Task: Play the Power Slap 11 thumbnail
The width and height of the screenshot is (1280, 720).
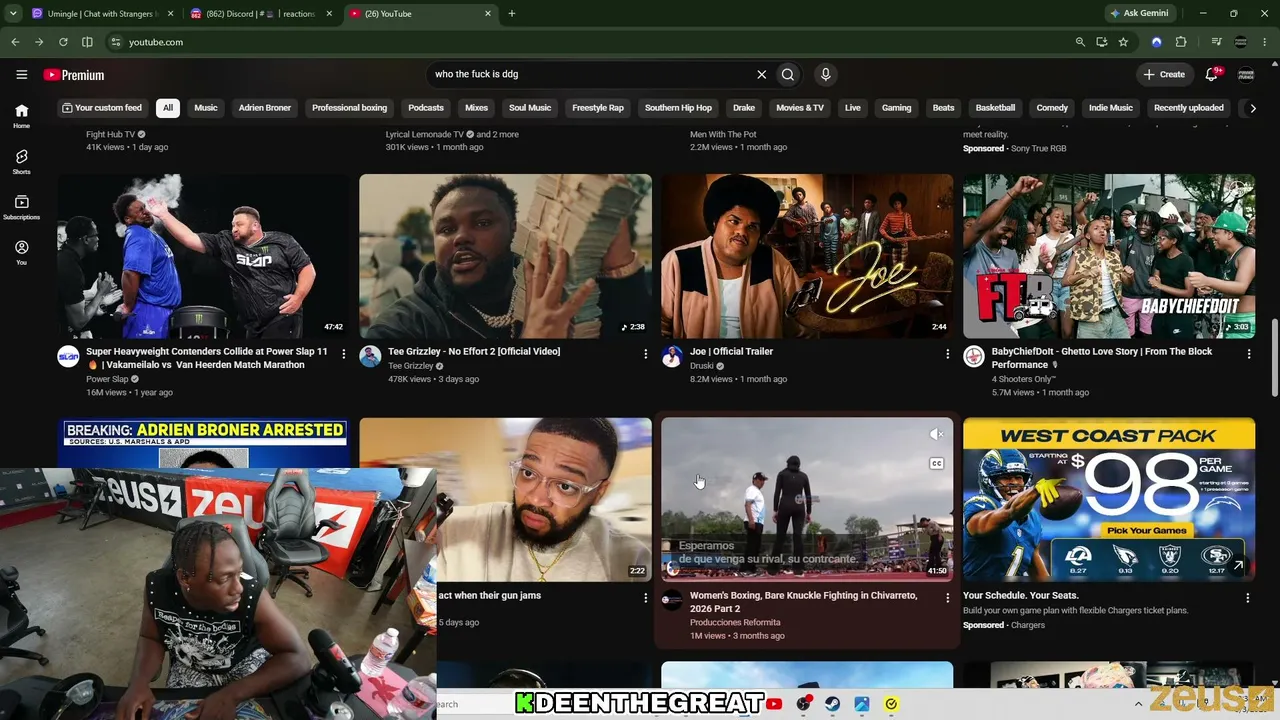Action: point(203,257)
